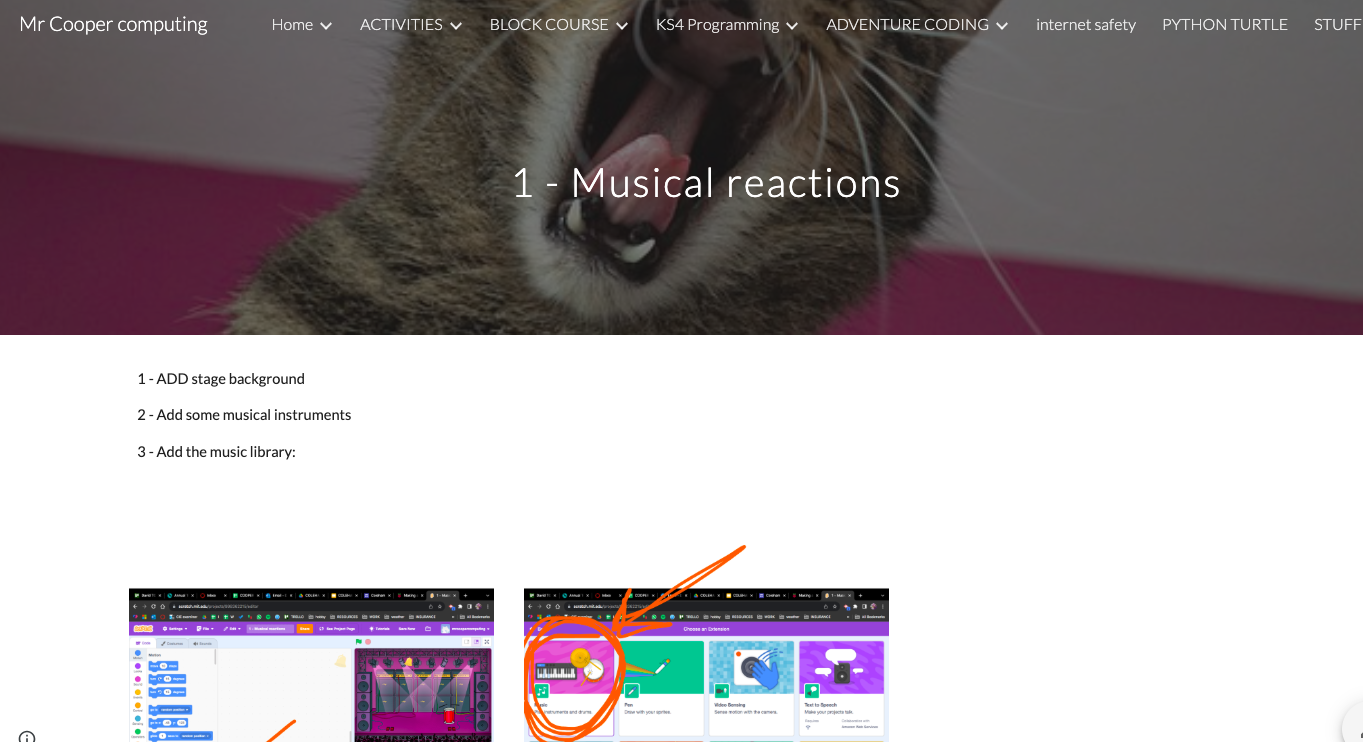Screen dimensions: 1363x742
Task: Click the Mr Cooper computing site title
Action: 113,24
